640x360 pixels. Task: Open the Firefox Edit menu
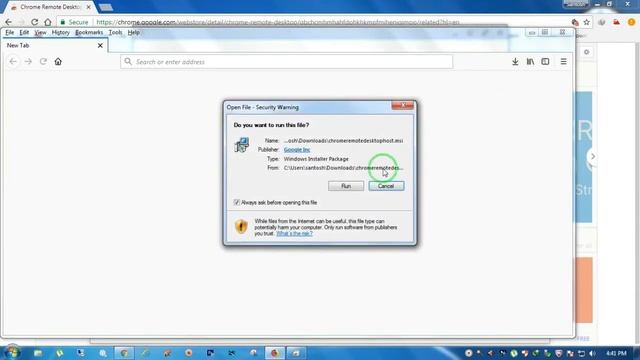pyautogui.click(x=24, y=32)
